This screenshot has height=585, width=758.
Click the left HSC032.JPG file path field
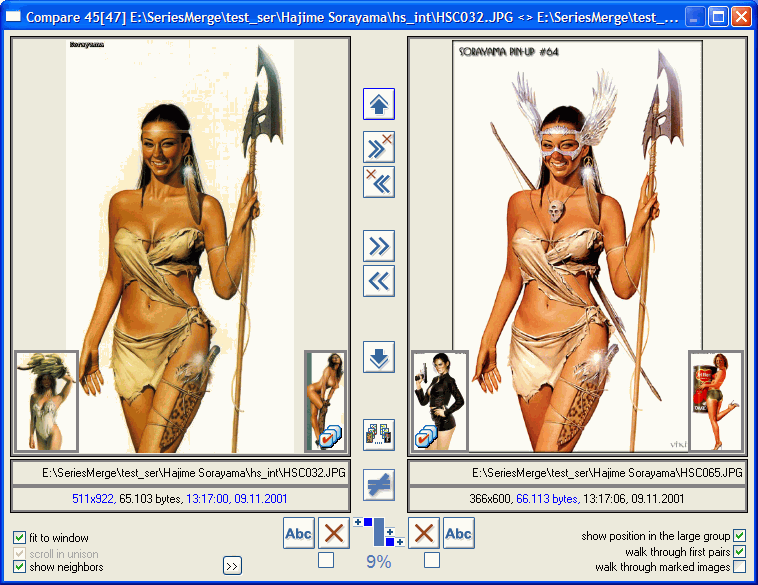coord(180,473)
